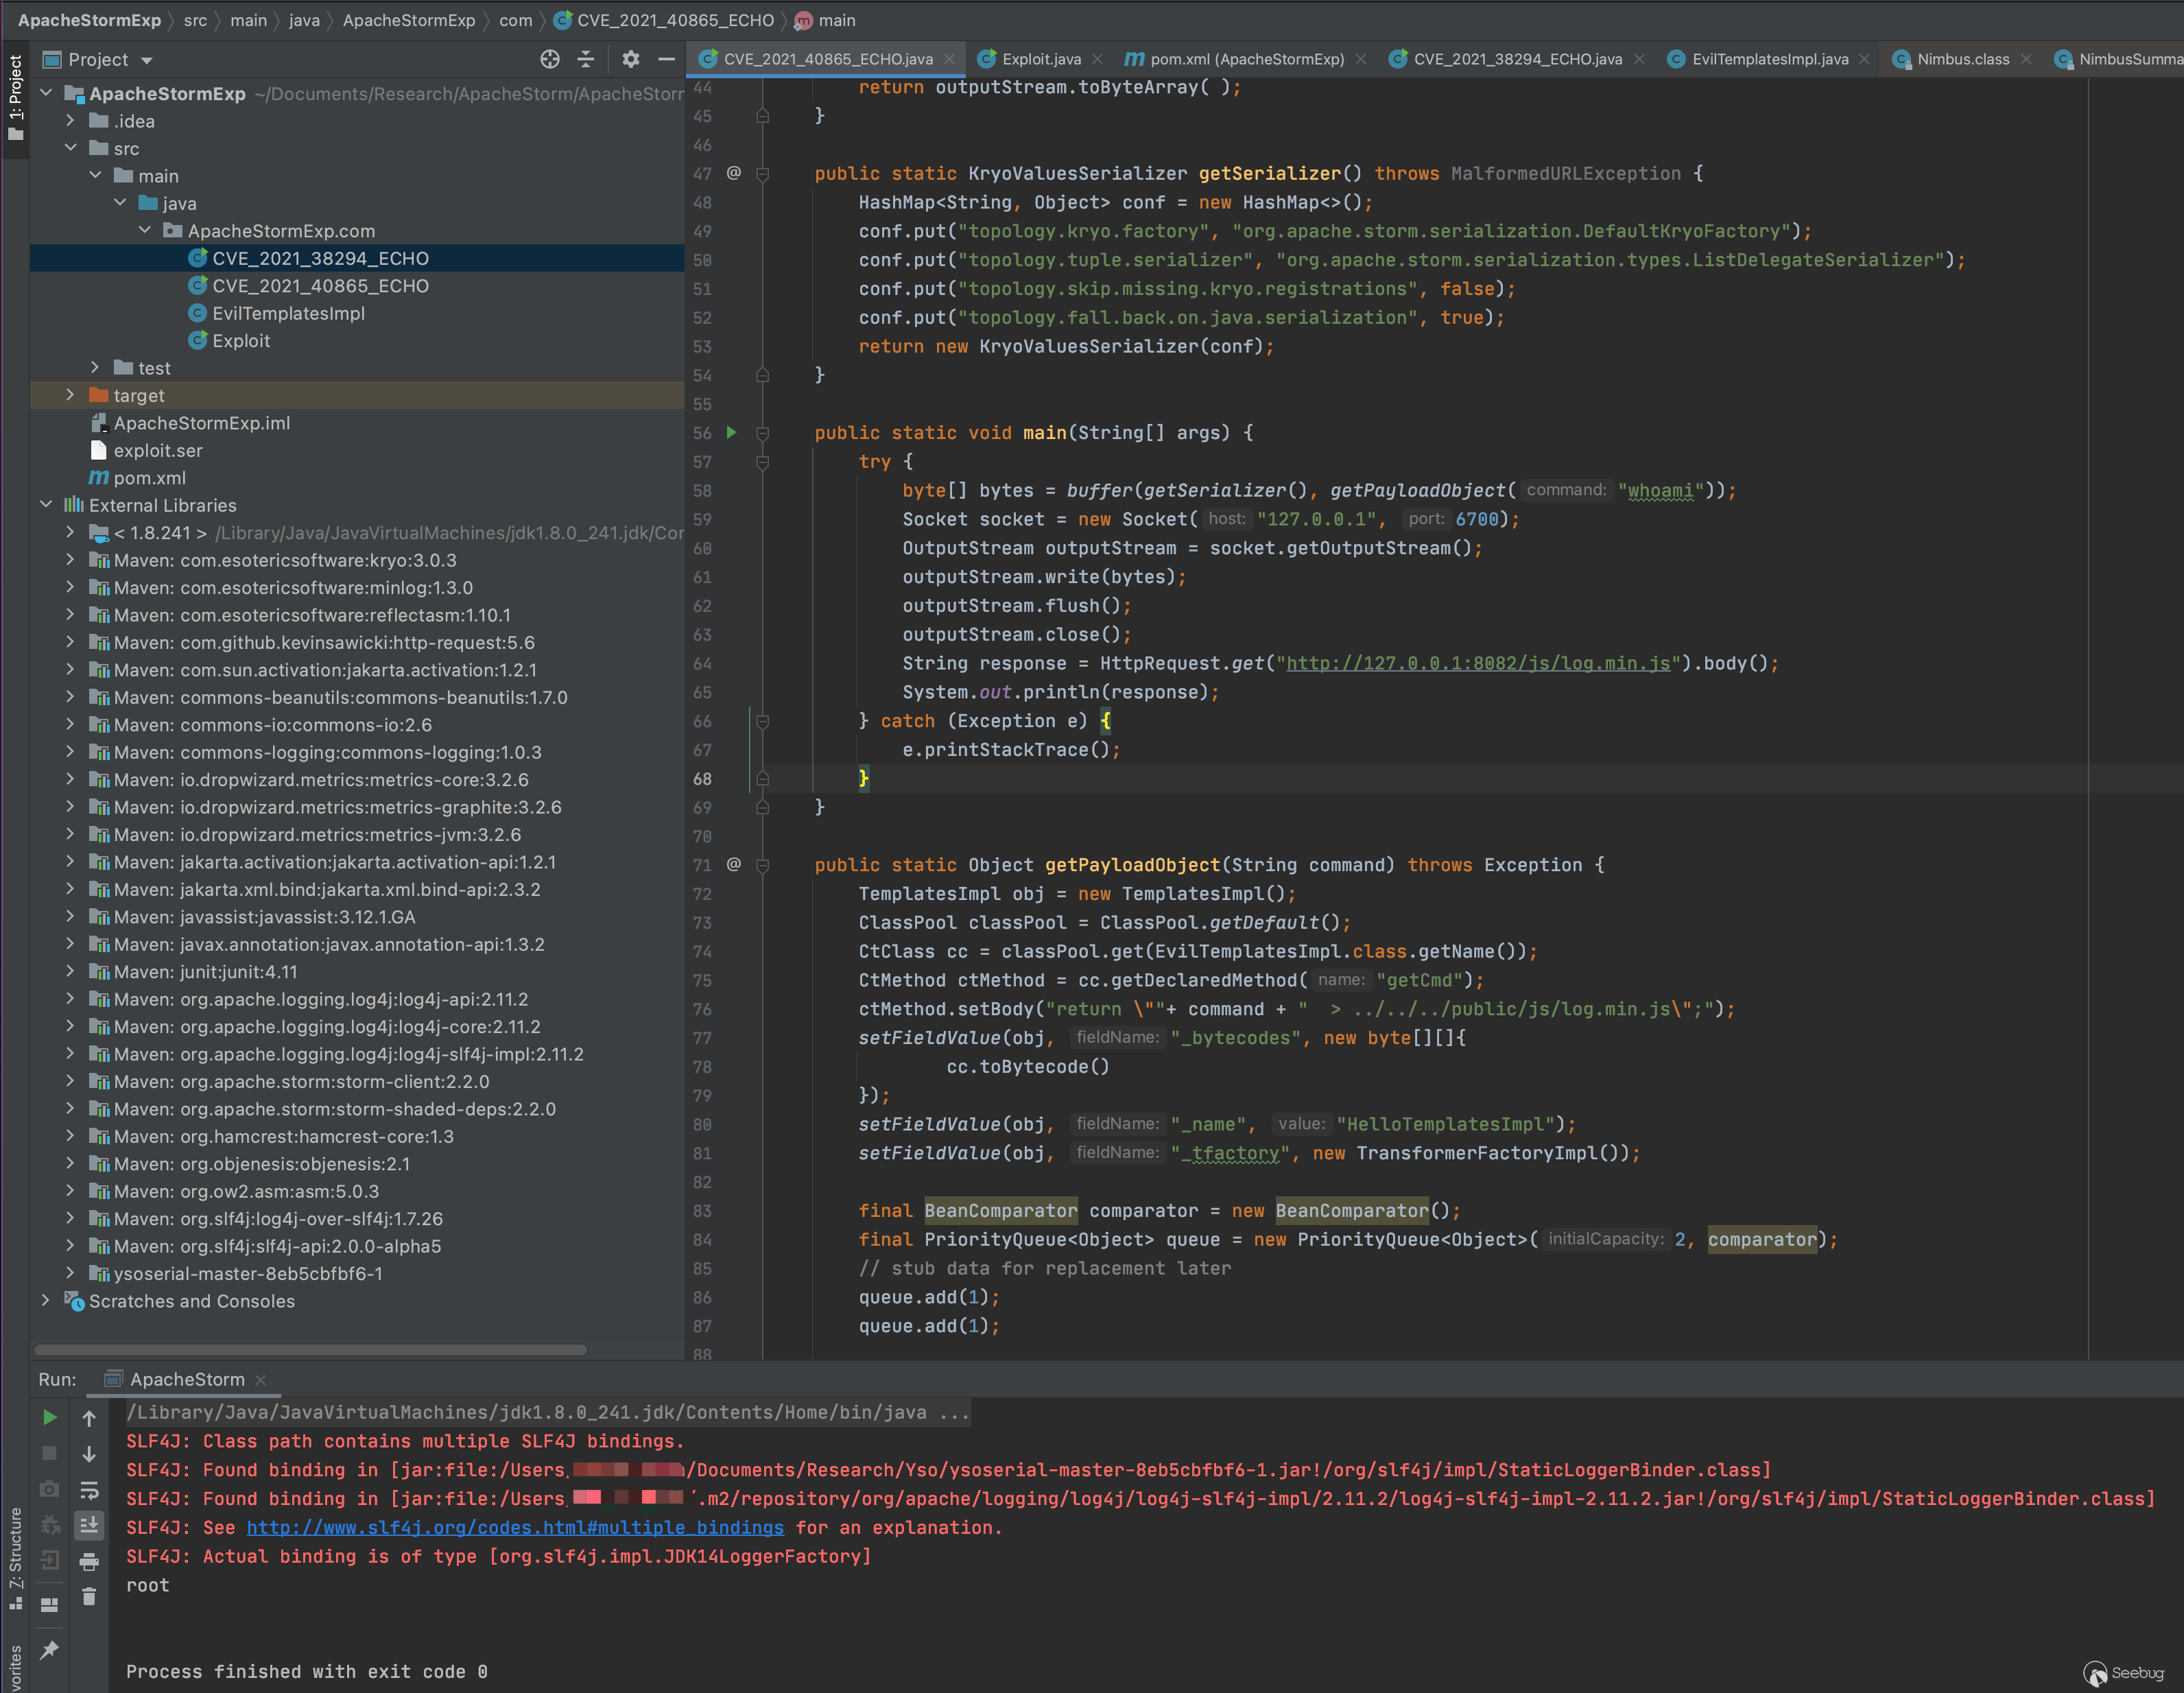Image resolution: width=2184 pixels, height=1693 pixels.
Task: Open the slf4j.org multiple_bindings link
Action: 515,1527
